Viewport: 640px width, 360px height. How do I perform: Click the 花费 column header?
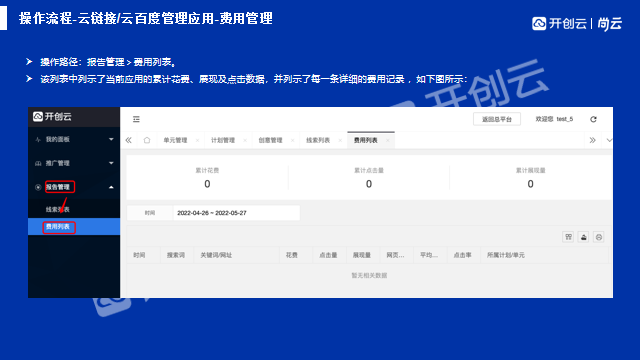pos(291,255)
